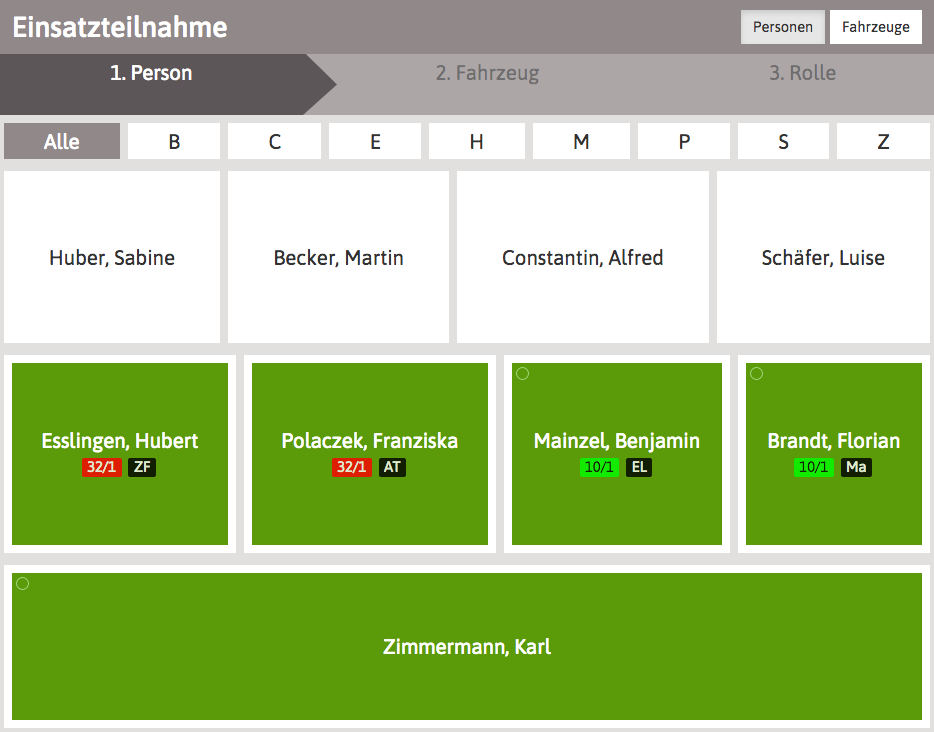Image resolution: width=934 pixels, height=732 pixels.
Task: Switch to Fahrzeuge view
Action: [x=875, y=27]
